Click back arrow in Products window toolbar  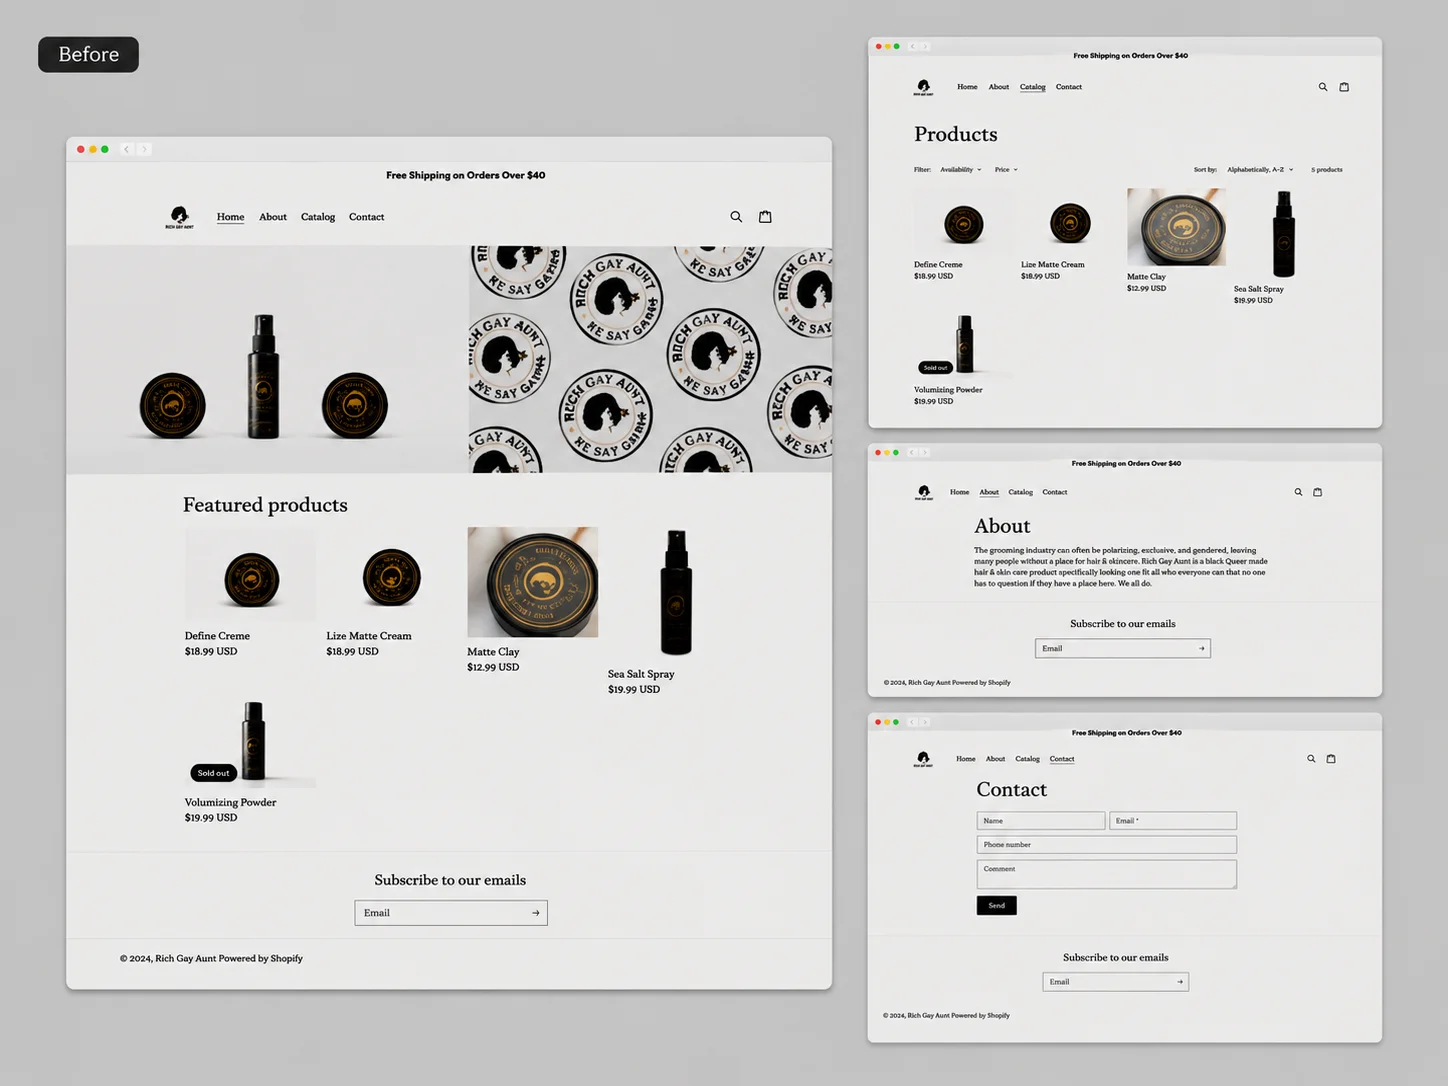click(x=912, y=46)
